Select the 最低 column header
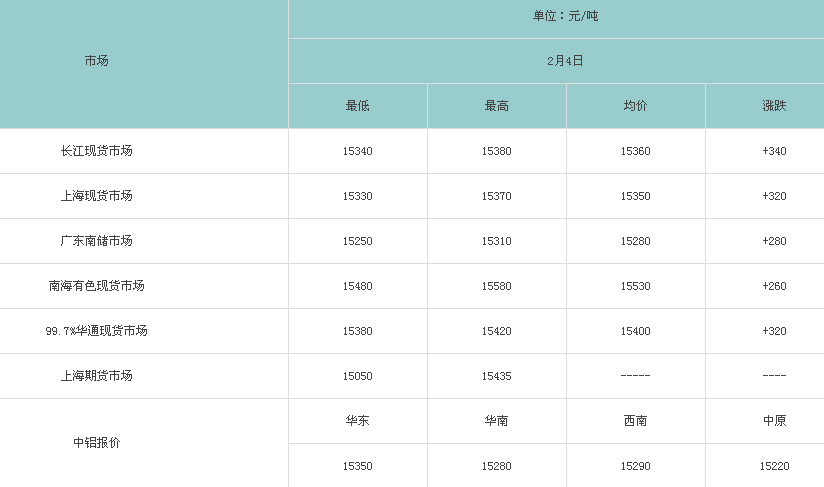 (357, 106)
